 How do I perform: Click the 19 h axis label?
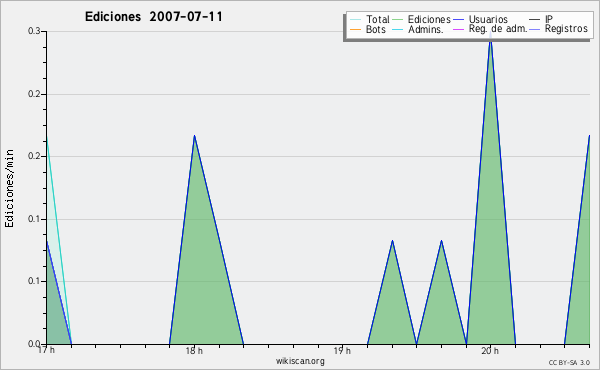(x=342, y=350)
